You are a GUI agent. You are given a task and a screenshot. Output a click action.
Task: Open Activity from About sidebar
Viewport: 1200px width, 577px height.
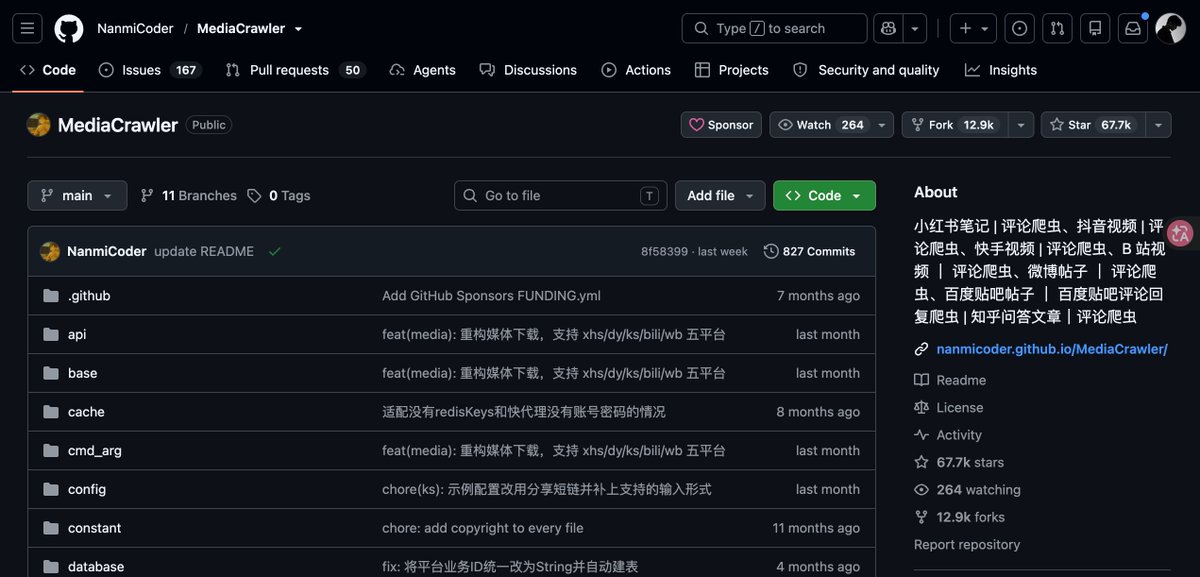coord(948,435)
